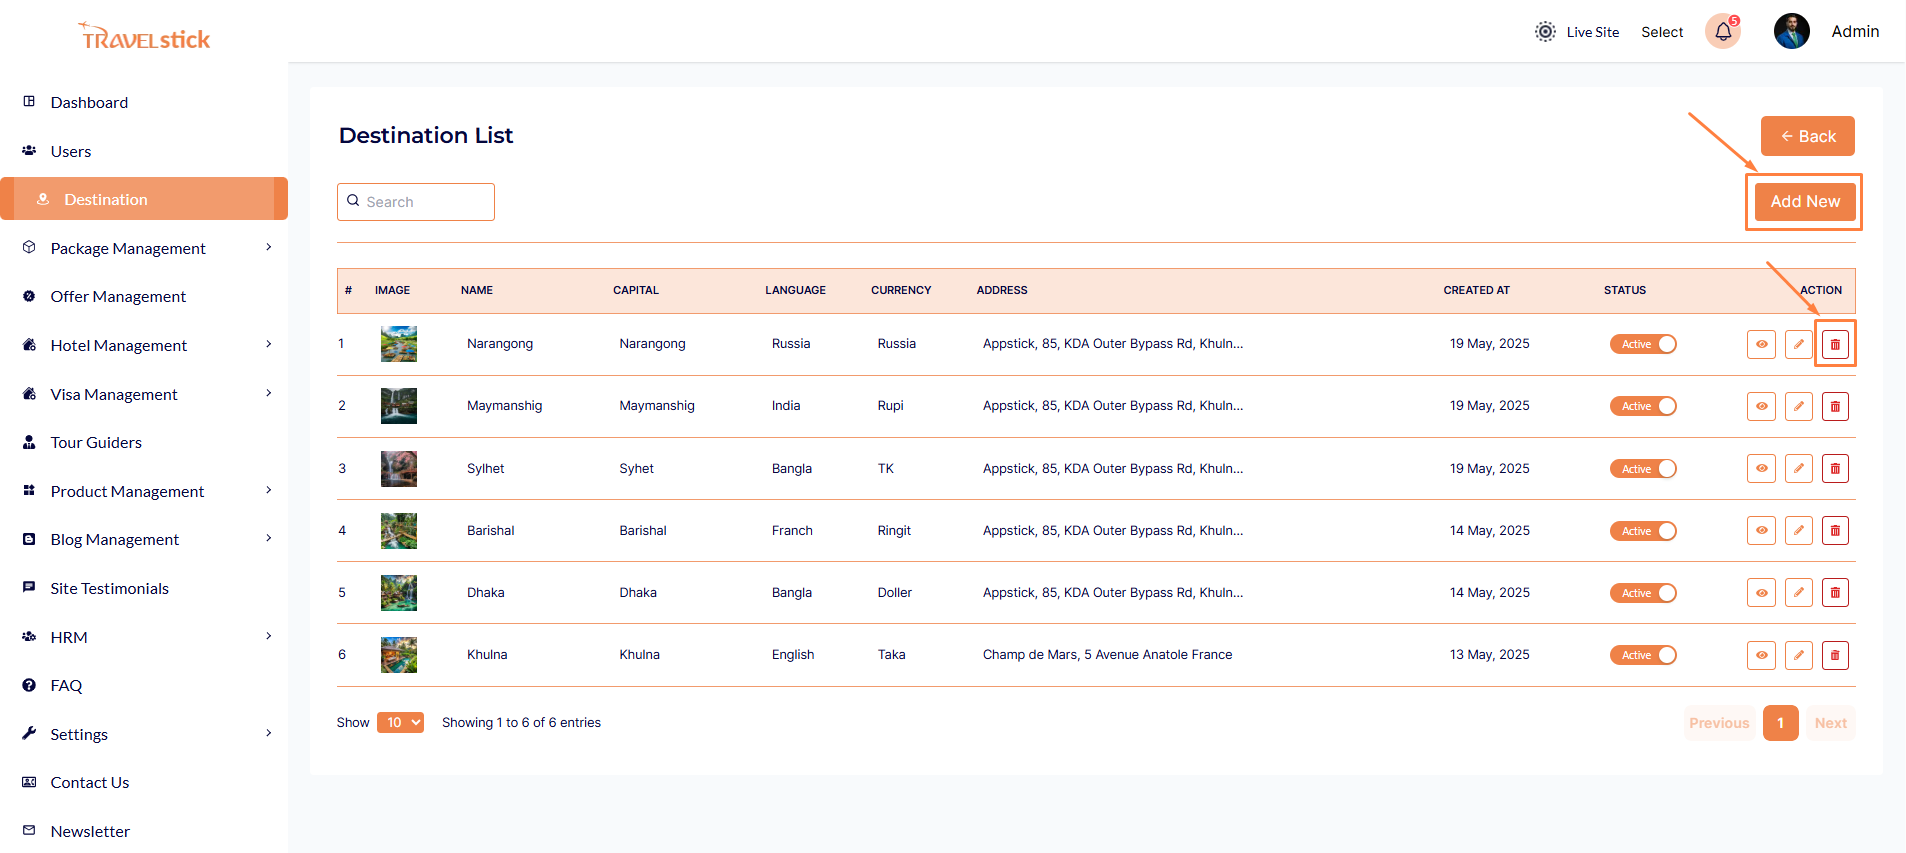
Task: Open the Narangong thumbnail image
Action: (x=399, y=344)
